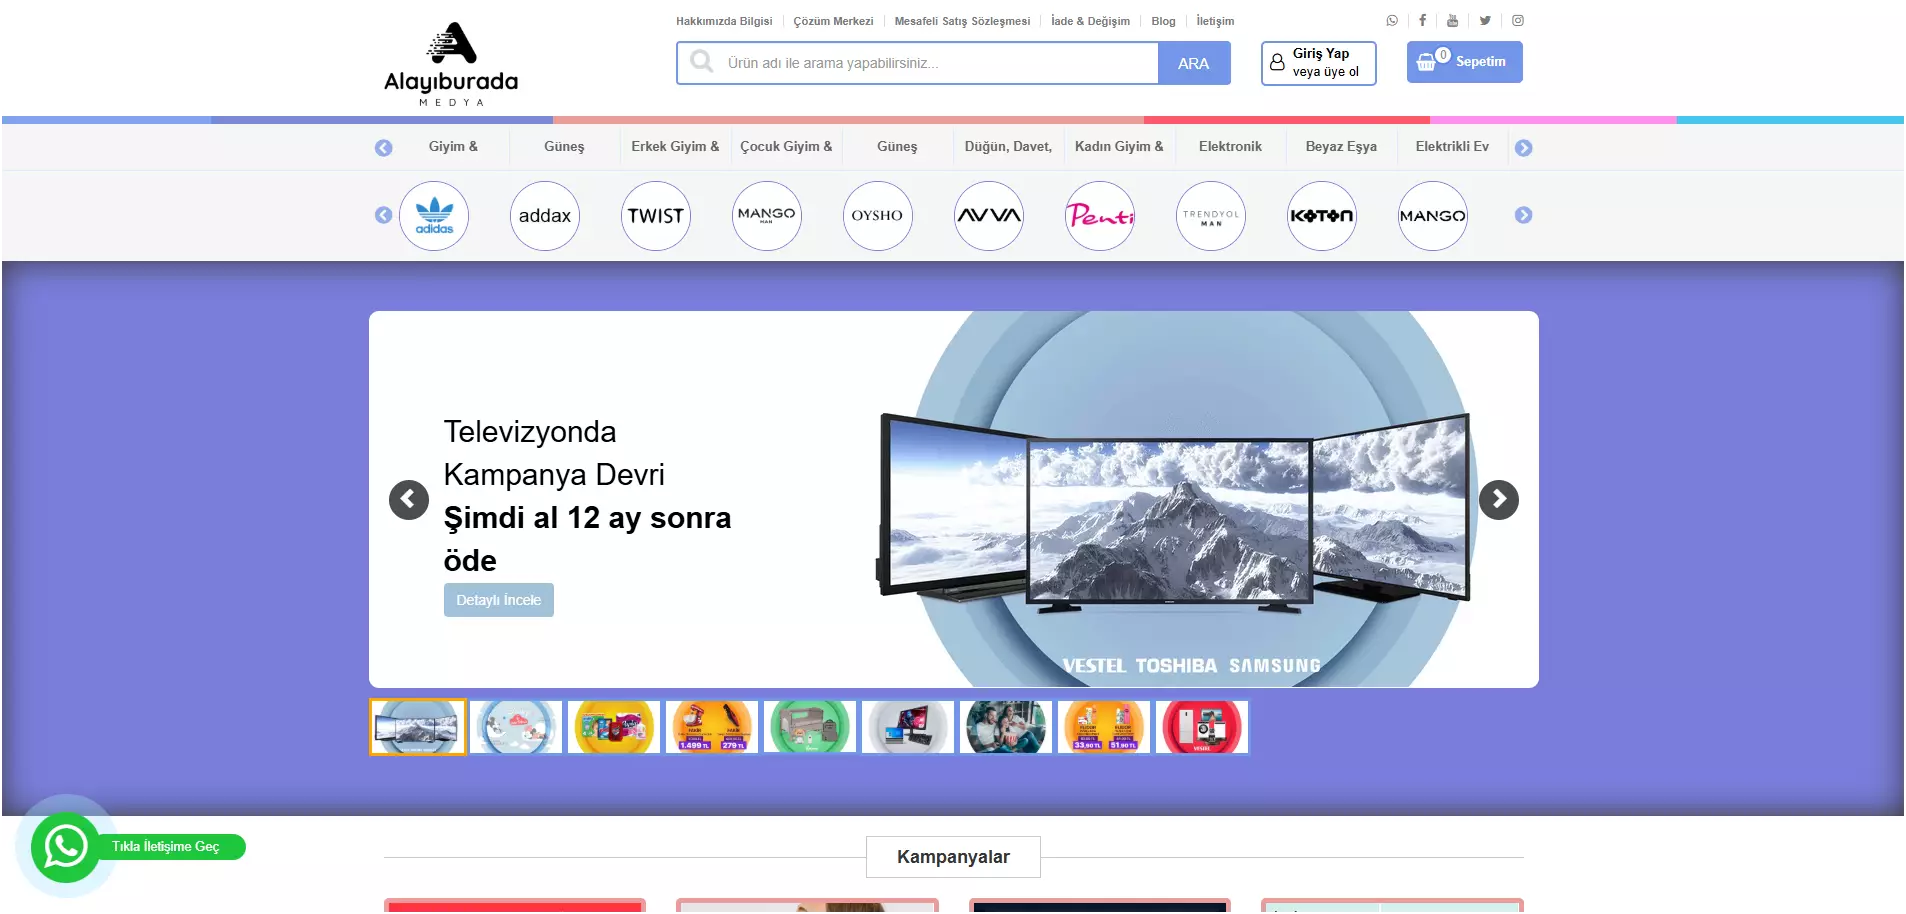Go to previous banner slide
This screenshot has height=914, width=1906.
pos(409,500)
